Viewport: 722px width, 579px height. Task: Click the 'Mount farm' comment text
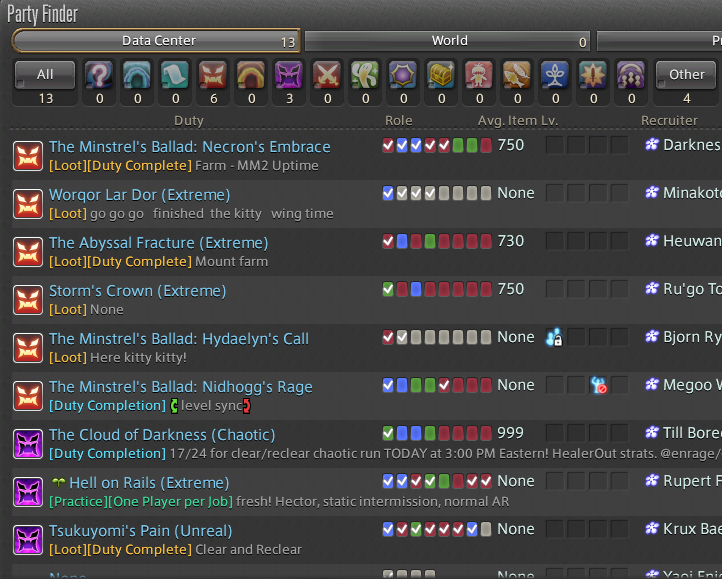231,262
